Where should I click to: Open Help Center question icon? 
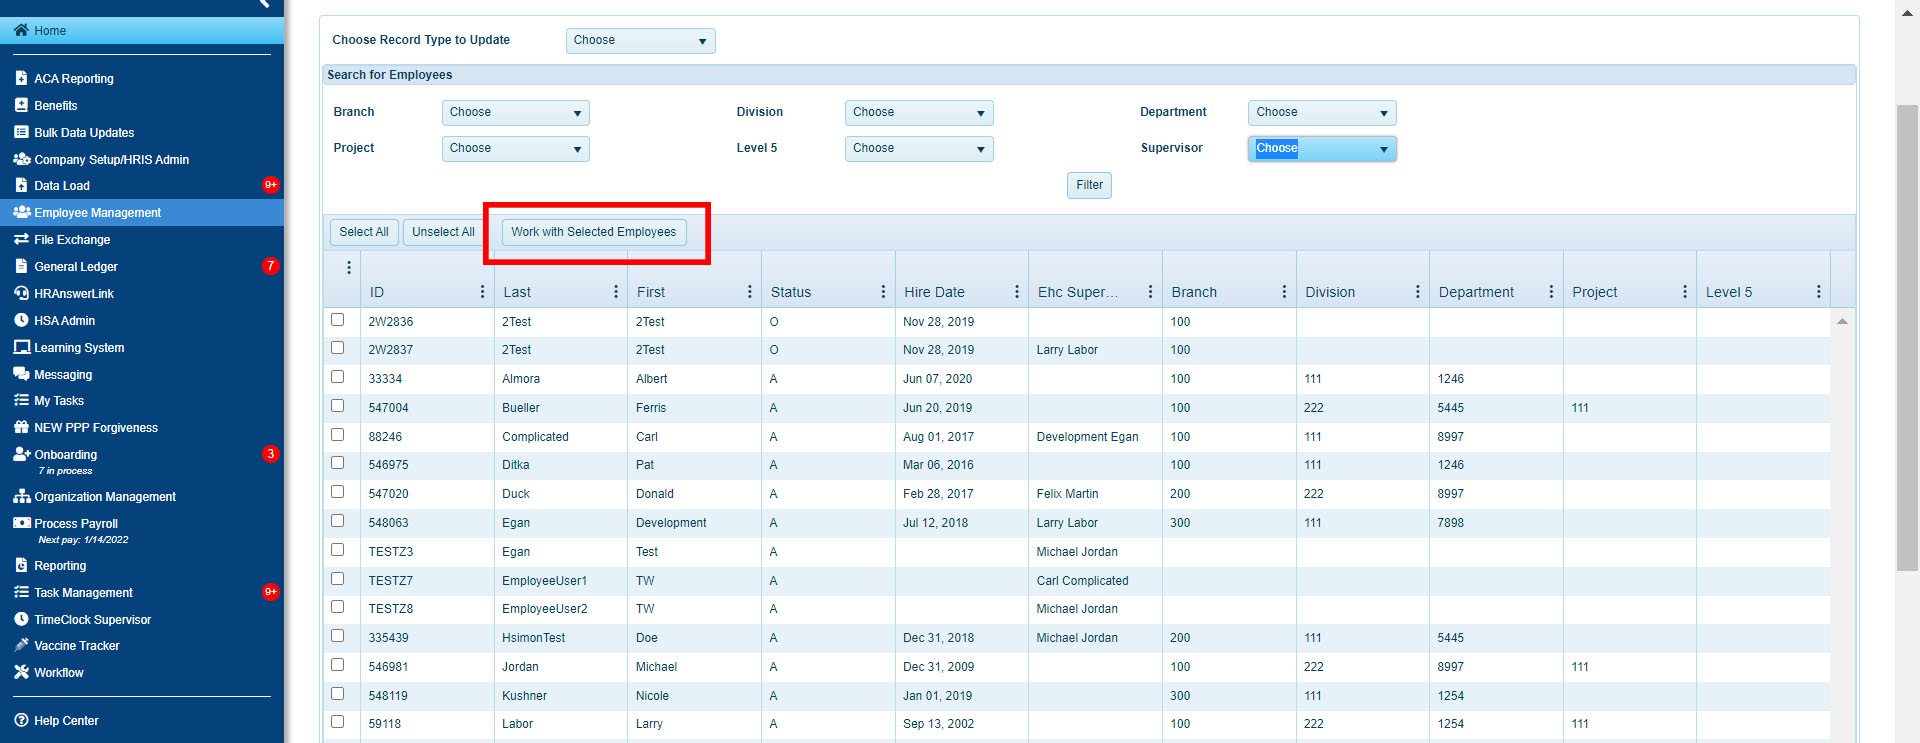pos(21,720)
